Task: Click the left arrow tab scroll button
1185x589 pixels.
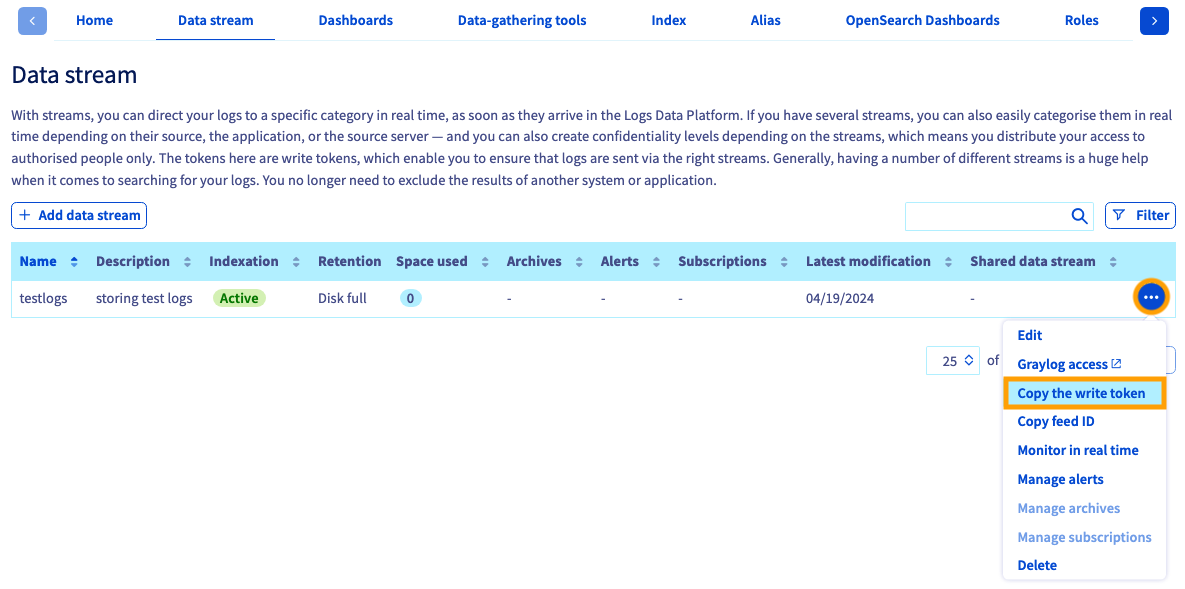Action: pyautogui.click(x=32, y=21)
